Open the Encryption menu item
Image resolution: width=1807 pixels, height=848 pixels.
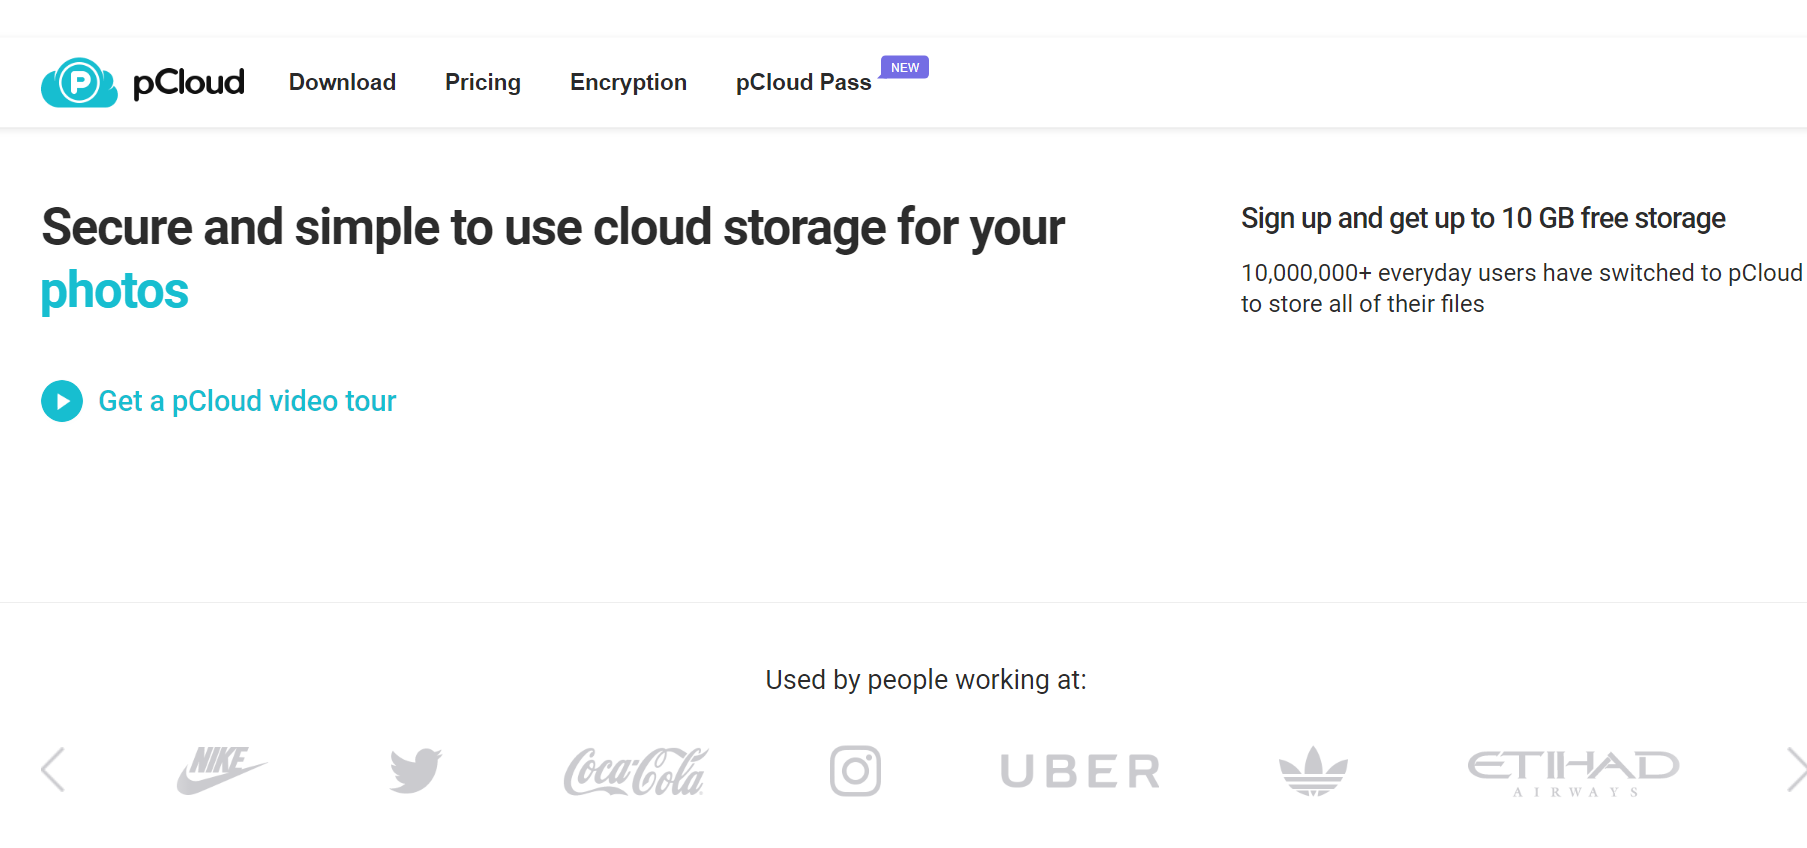[x=628, y=82]
